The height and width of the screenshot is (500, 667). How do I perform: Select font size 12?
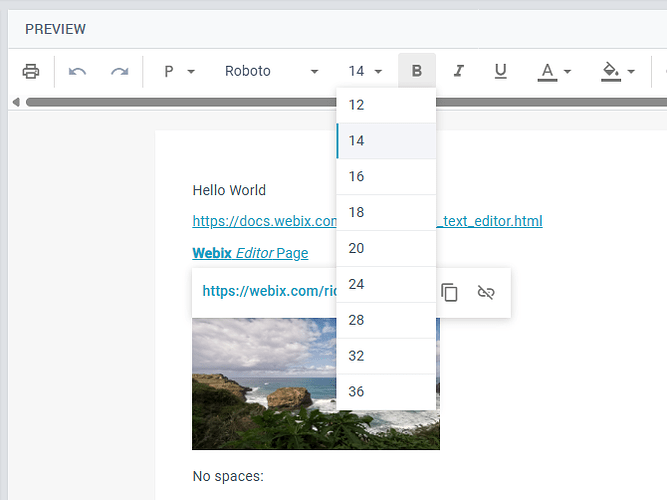386,105
